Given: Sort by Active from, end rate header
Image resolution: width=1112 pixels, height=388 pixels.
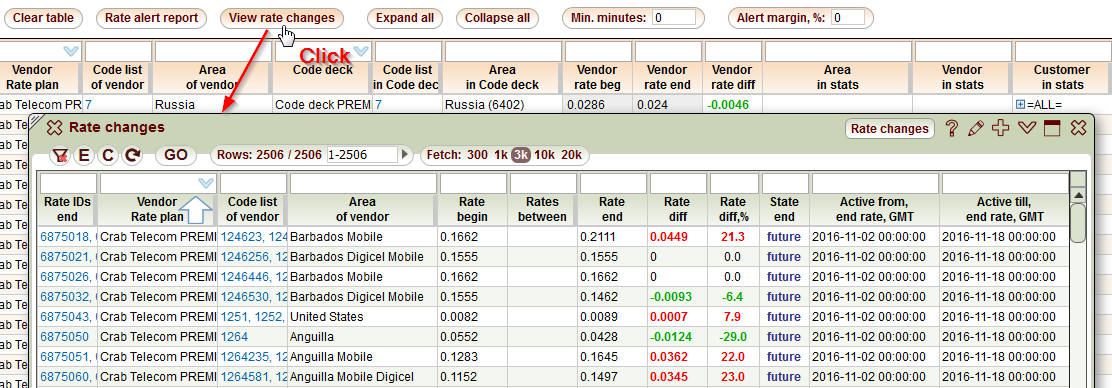Looking at the screenshot, I should pos(874,209).
